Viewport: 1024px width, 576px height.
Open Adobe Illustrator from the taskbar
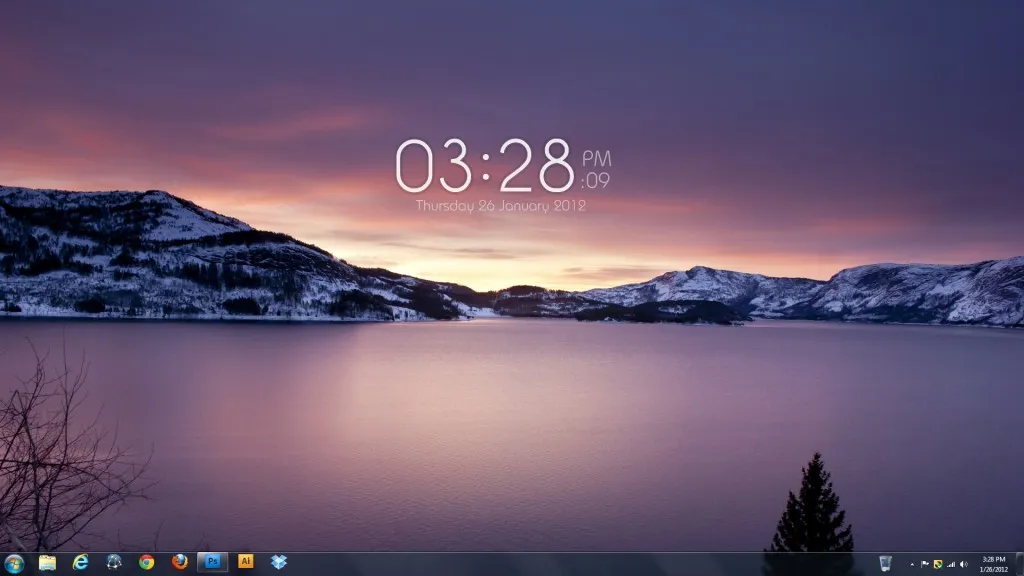click(x=246, y=562)
